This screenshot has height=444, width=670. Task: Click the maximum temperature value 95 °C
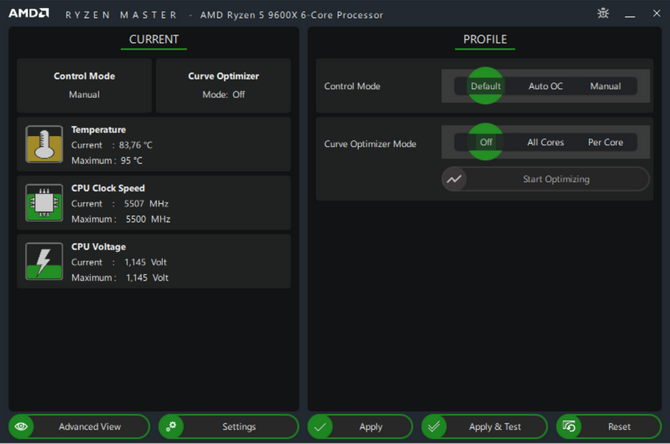click(131, 161)
